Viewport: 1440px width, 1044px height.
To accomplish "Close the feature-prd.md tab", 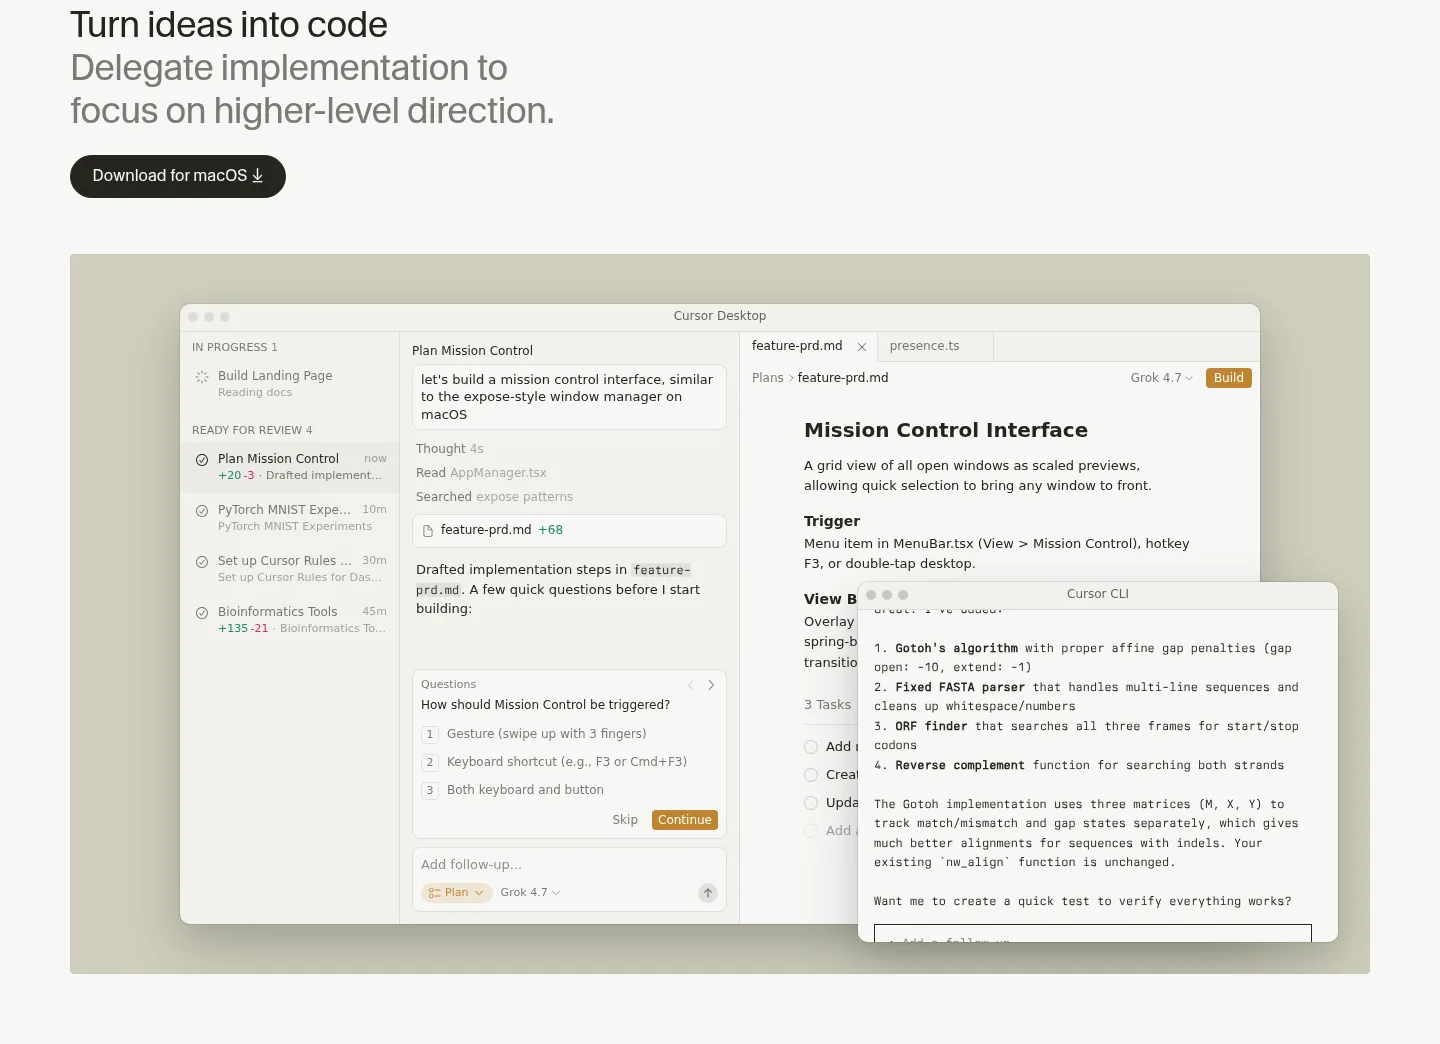I will pyautogui.click(x=862, y=347).
